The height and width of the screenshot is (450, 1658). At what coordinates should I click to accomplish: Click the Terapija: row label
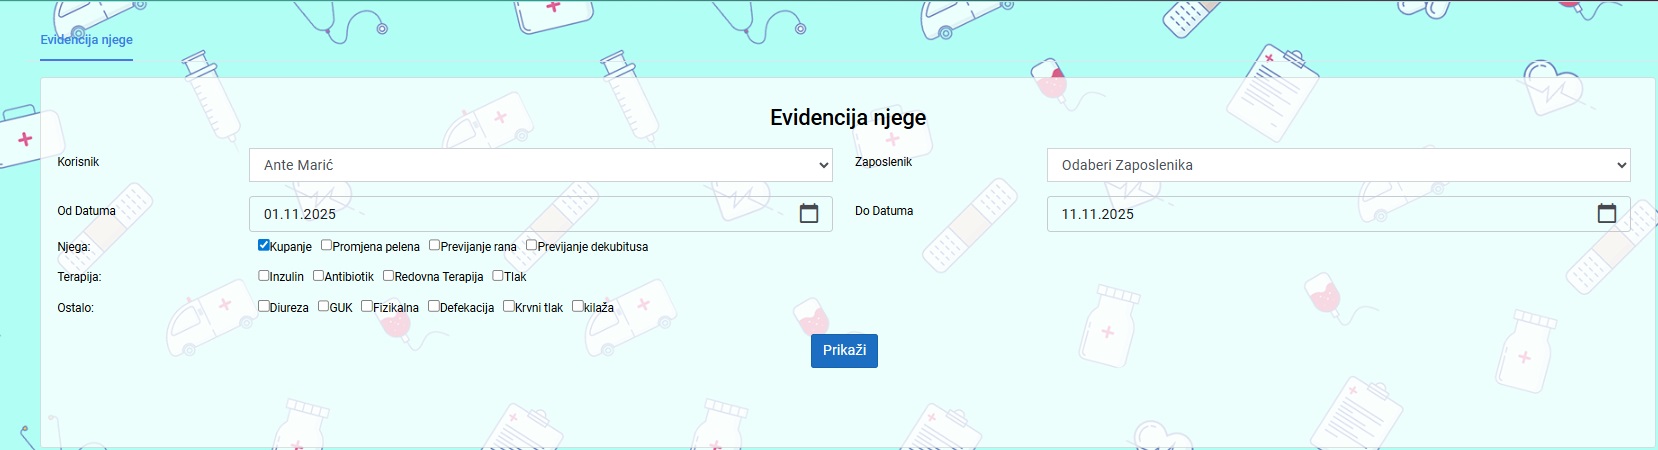pyautogui.click(x=79, y=277)
